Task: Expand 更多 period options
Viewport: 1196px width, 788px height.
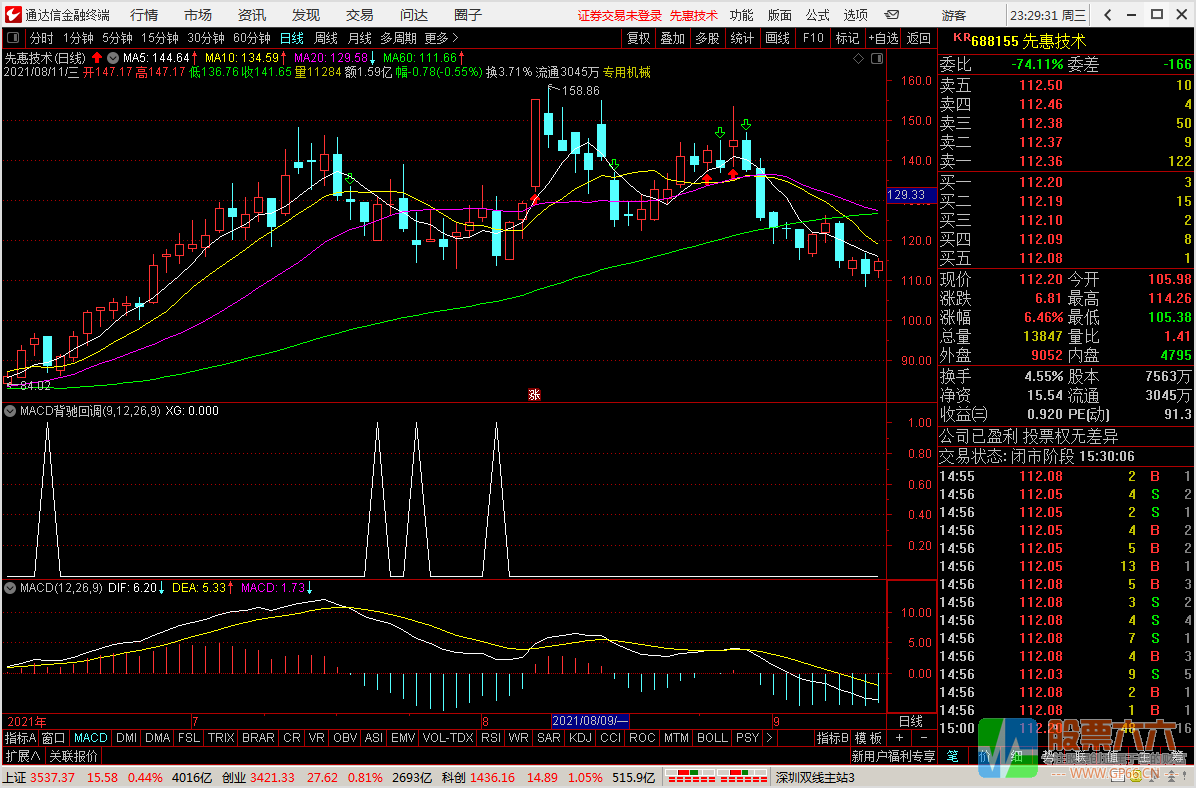Action: (442, 37)
